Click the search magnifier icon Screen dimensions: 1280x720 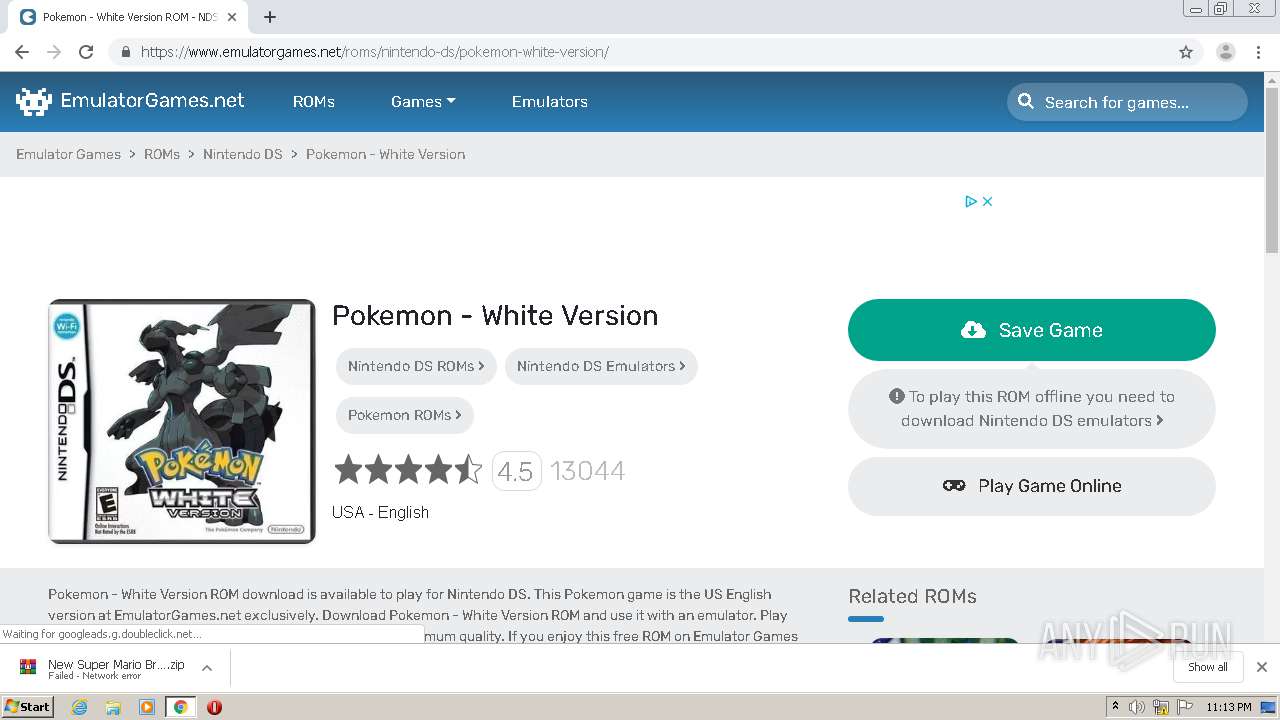point(1026,101)
